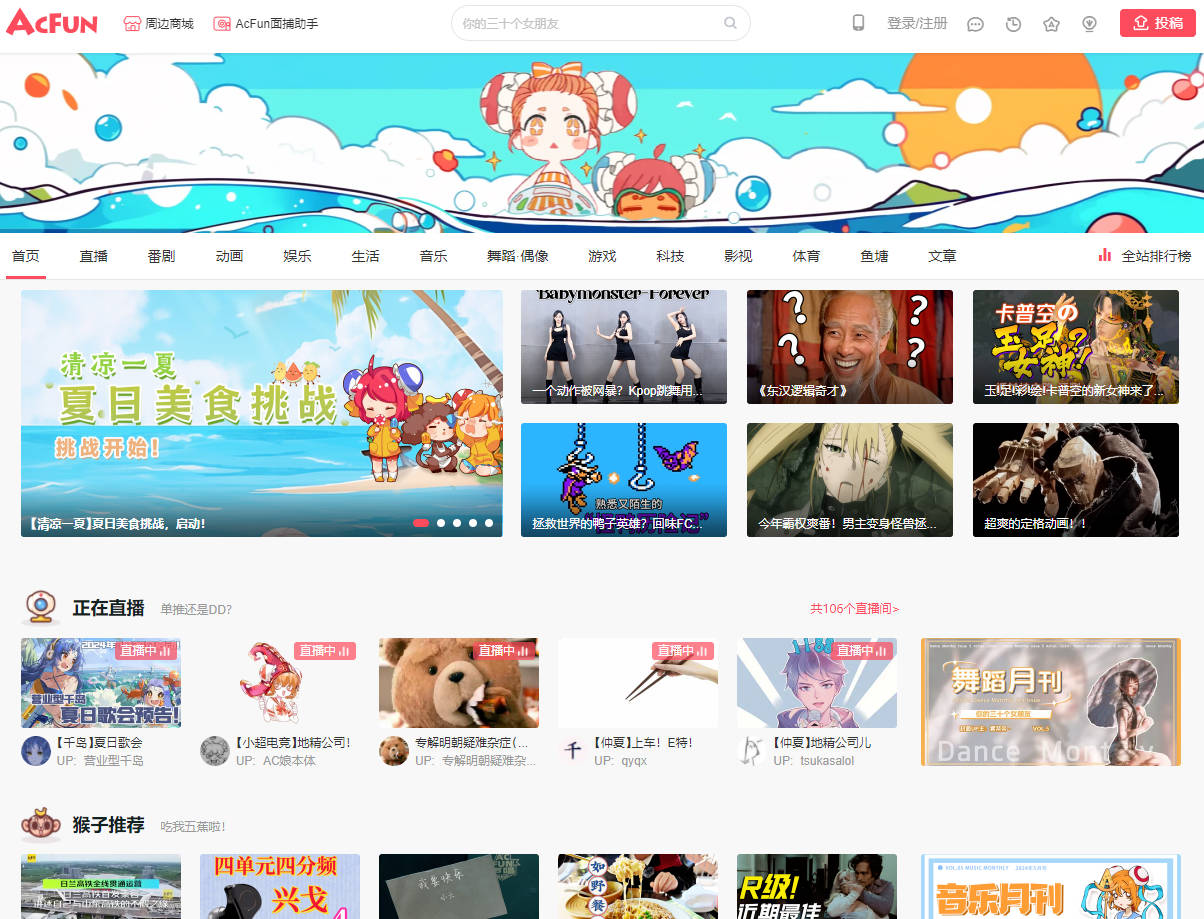Click the search input field

coord(590,23)
